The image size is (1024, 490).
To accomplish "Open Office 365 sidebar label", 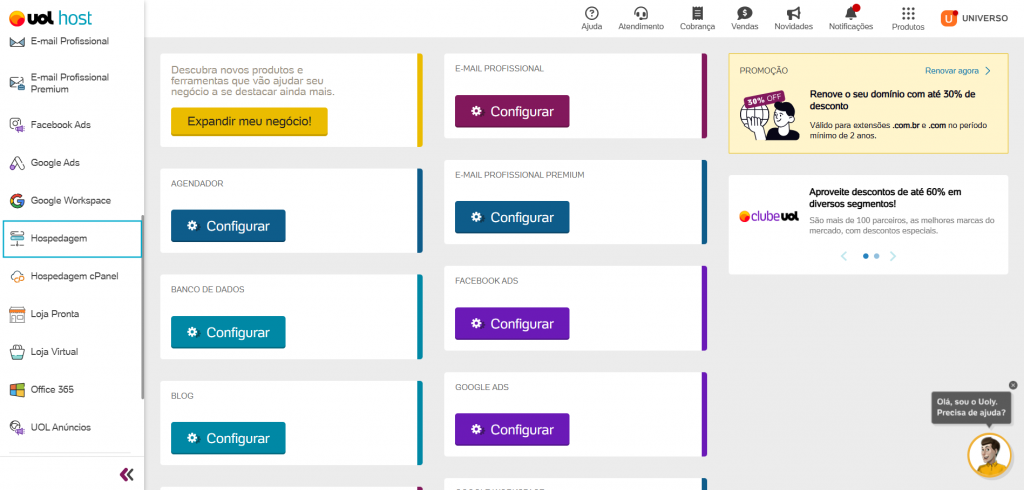I will pos(52,390).
